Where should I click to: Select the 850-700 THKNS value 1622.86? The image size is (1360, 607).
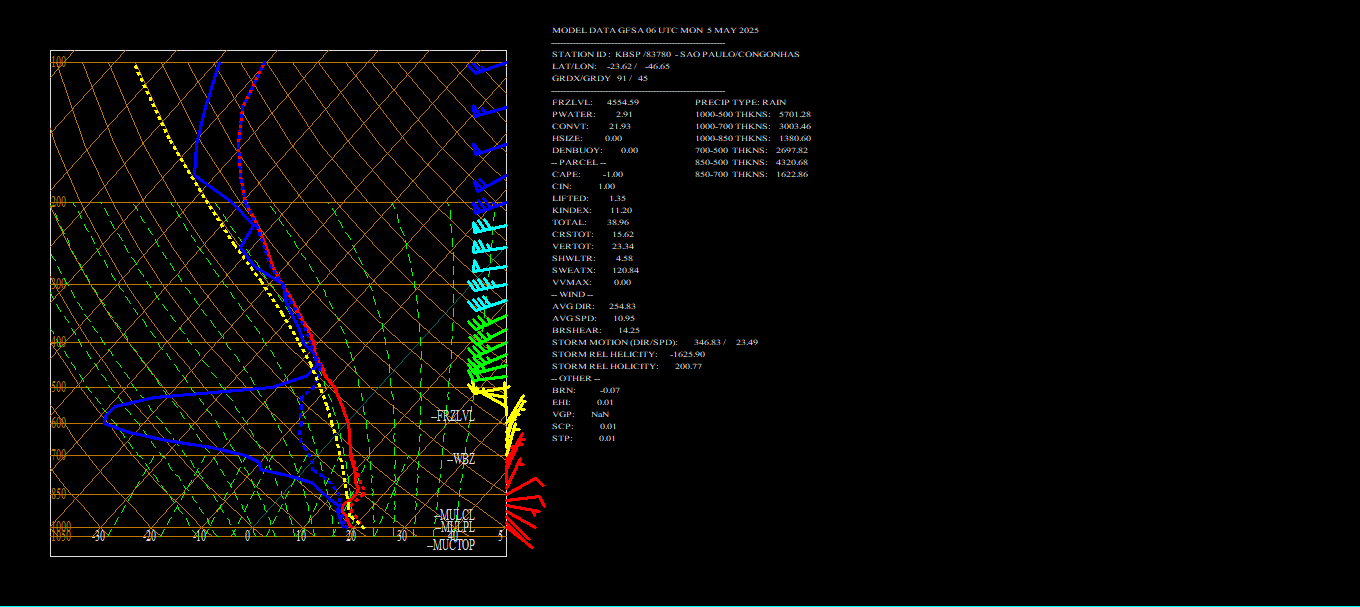tap(792, 174)
